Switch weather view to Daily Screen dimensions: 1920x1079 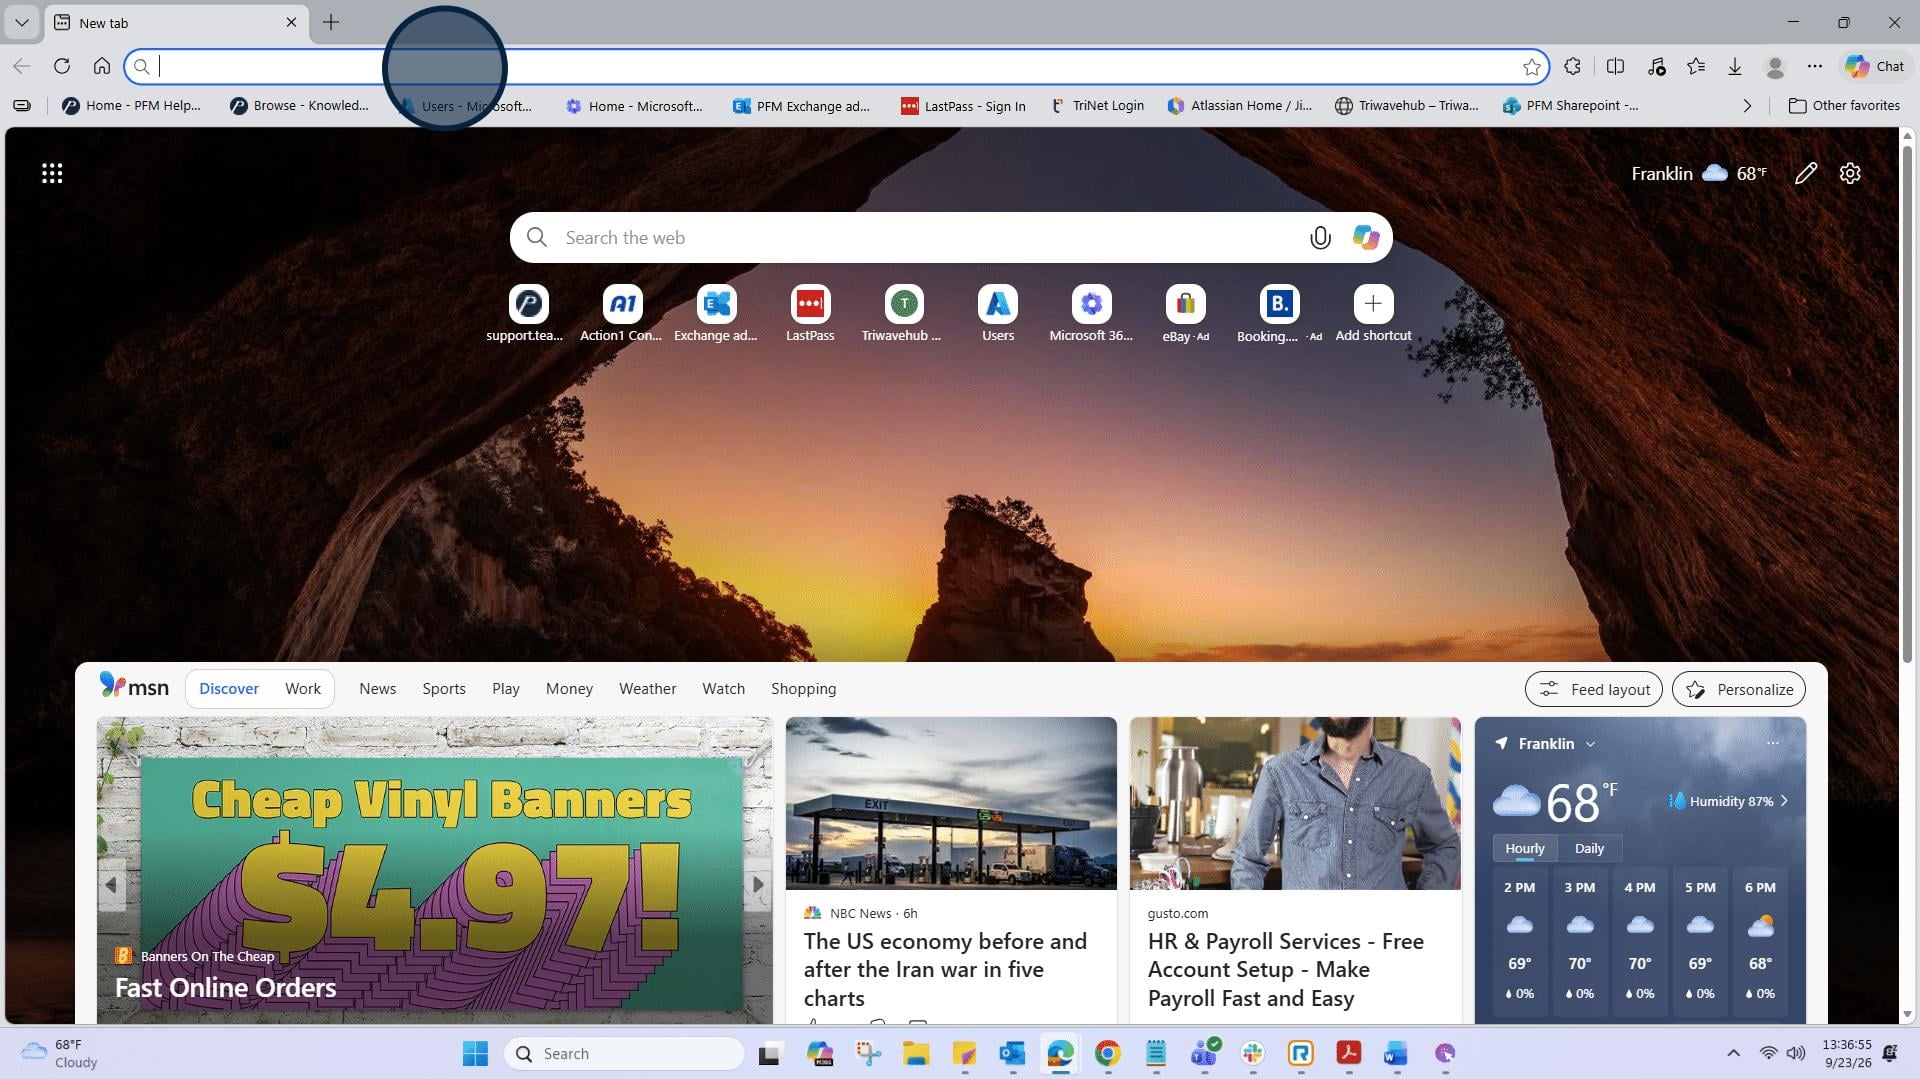[1589, 848]
